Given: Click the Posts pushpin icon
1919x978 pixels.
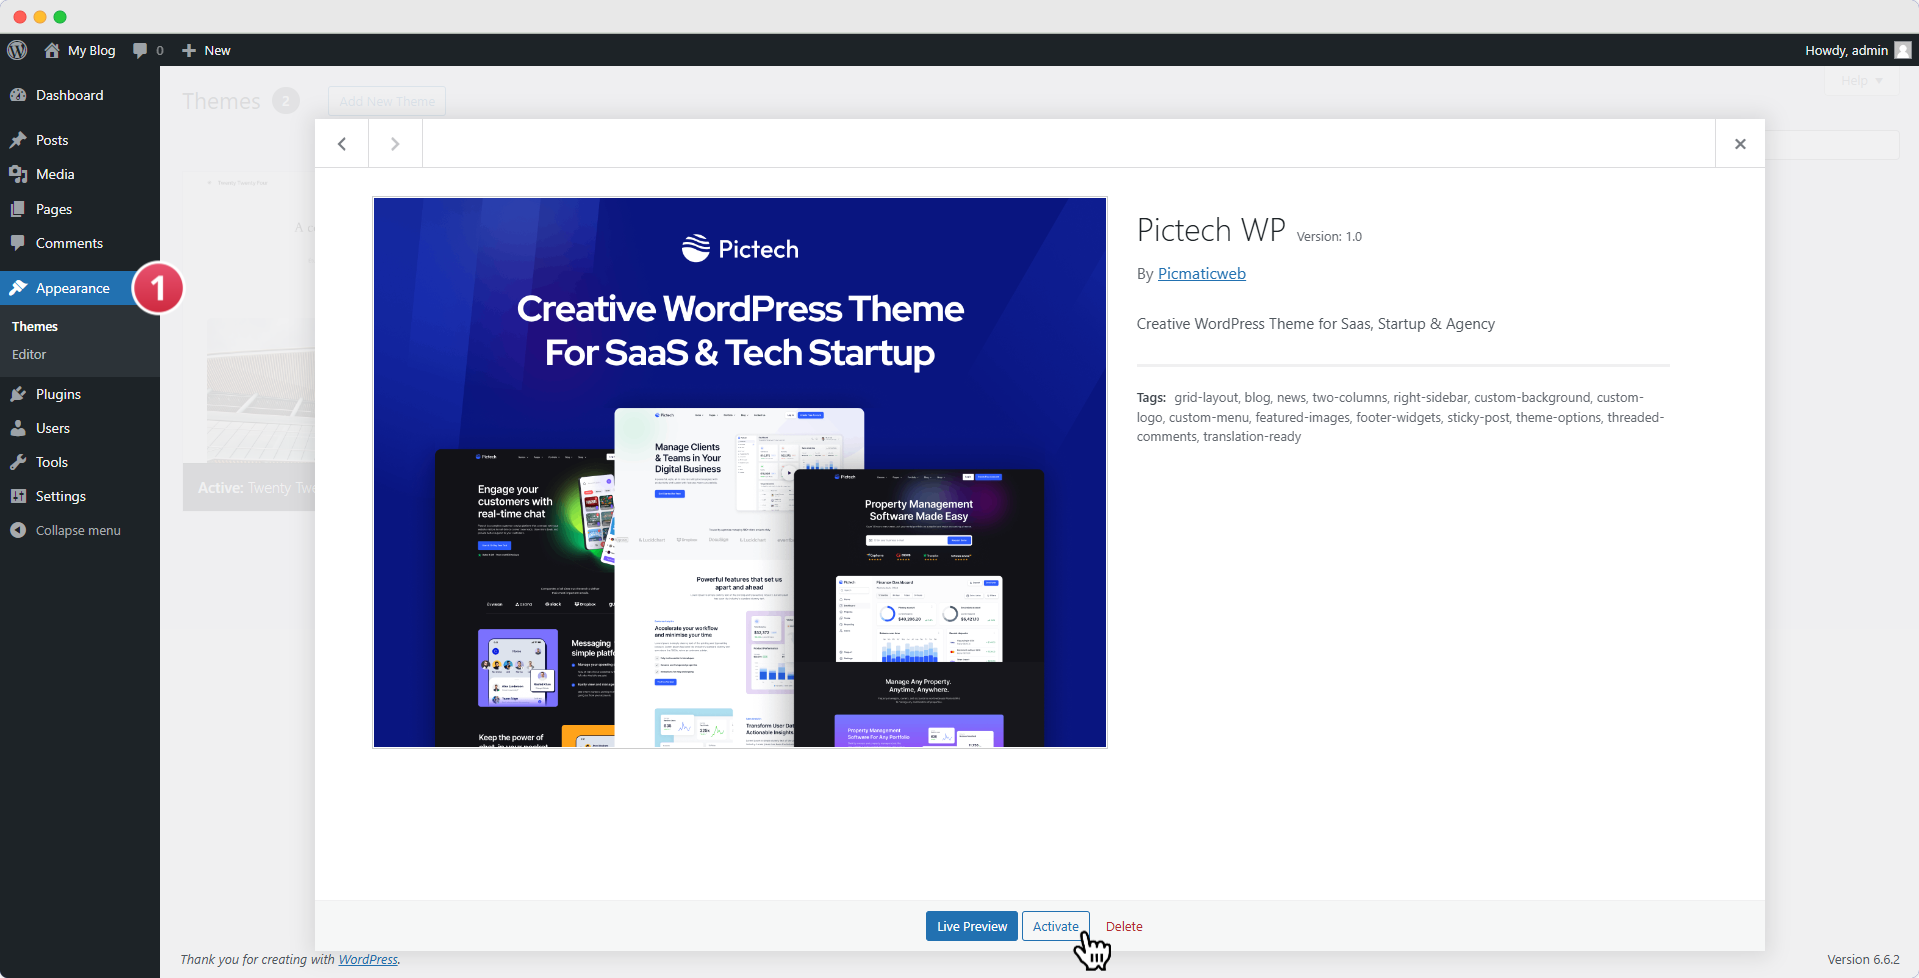Looking at the screenshot, I should tap(18, 140).
